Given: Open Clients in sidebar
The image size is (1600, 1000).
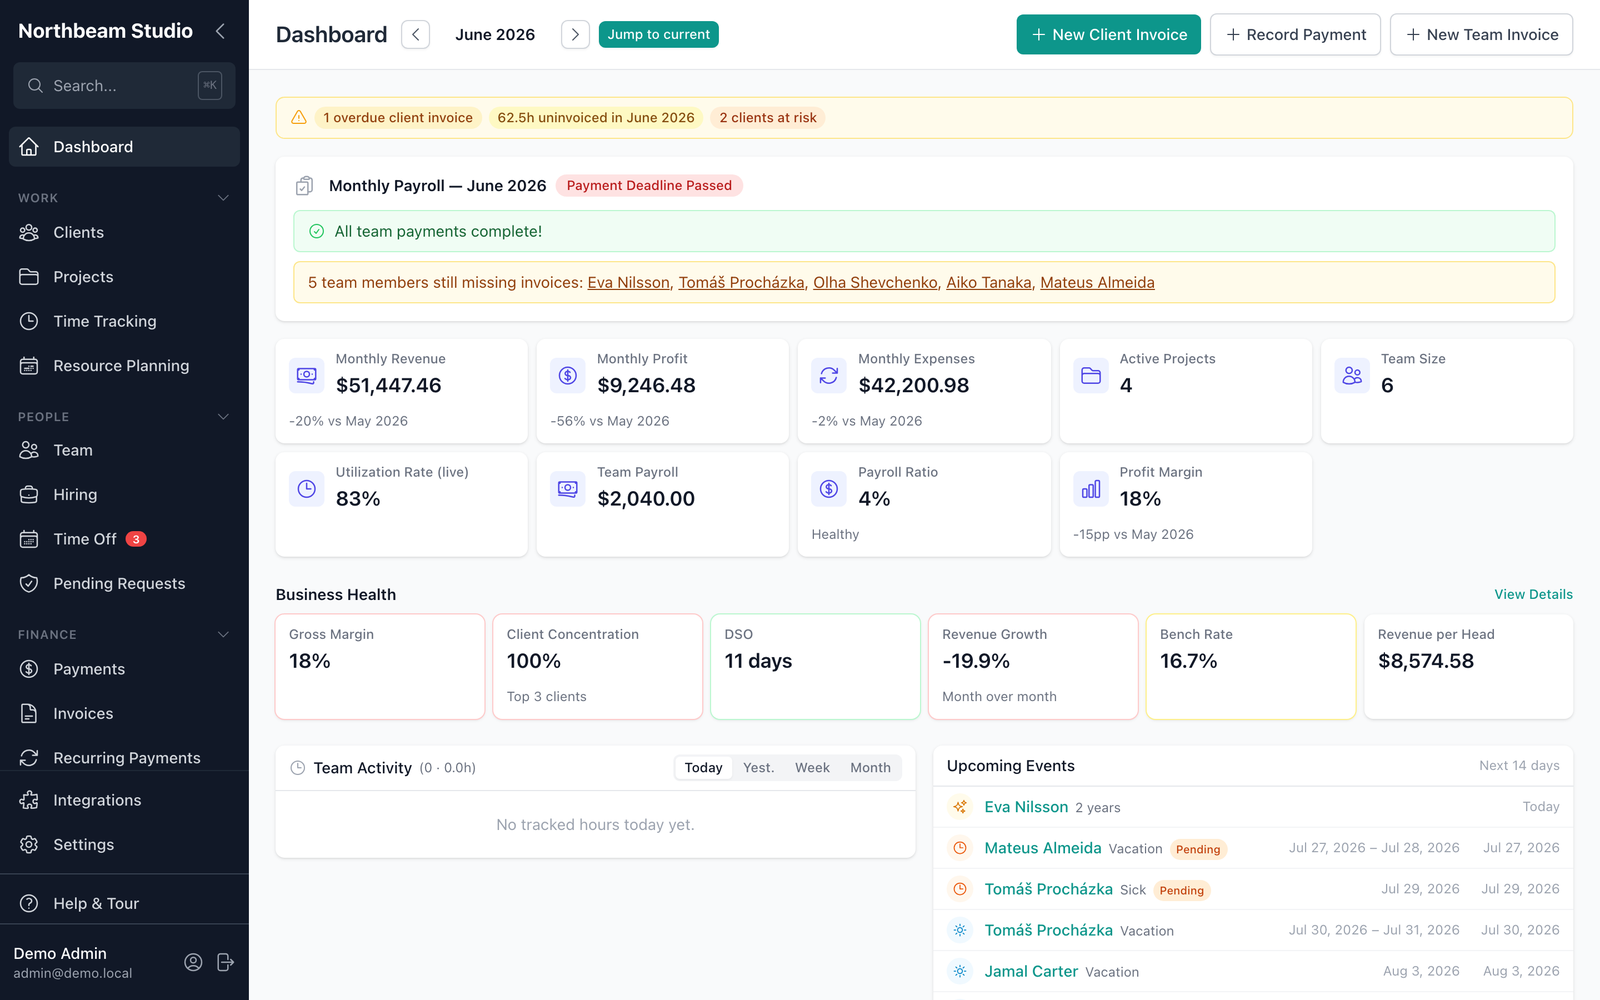Looking at the screenshot, I should point(124,232).
